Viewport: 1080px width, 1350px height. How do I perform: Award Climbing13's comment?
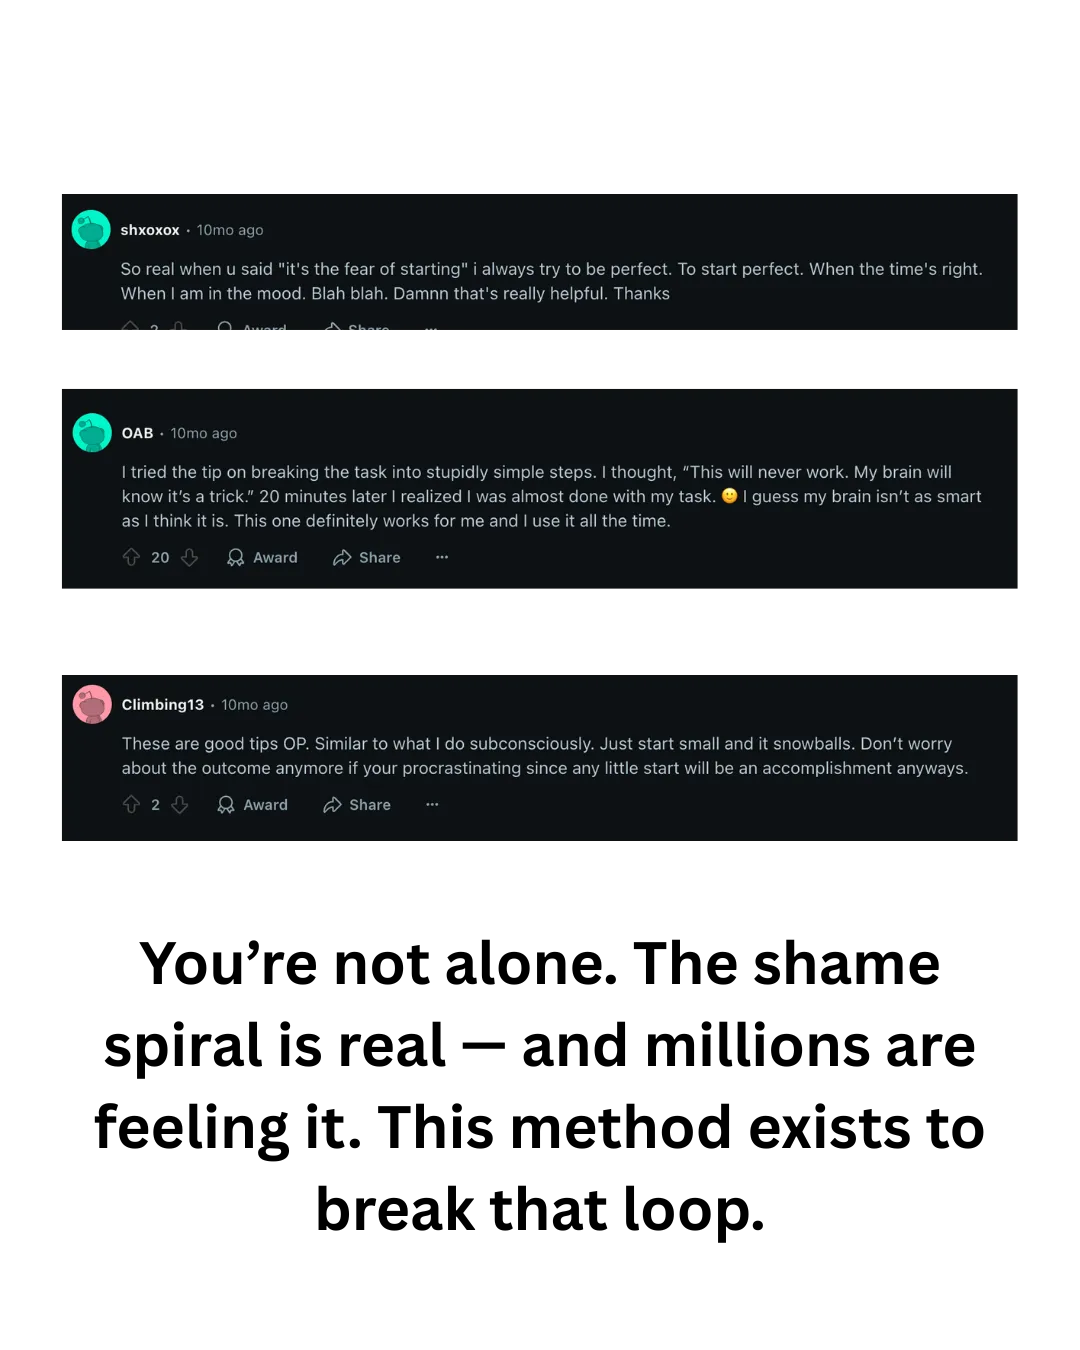(x=252, y=804)
